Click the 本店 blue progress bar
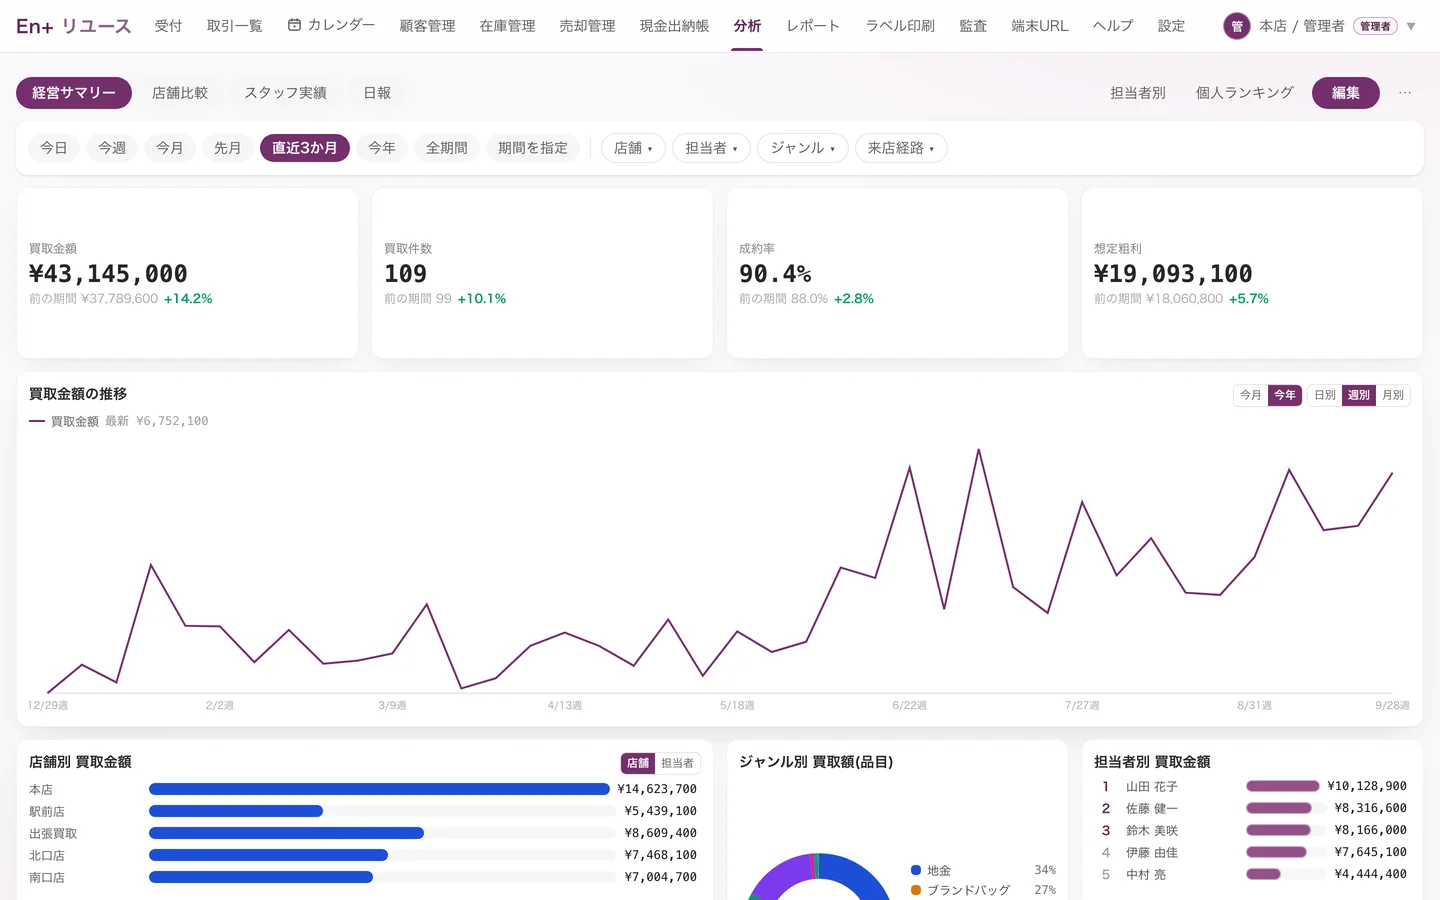1440x900 pixels. pyautogui.click(x=379, y=789)
